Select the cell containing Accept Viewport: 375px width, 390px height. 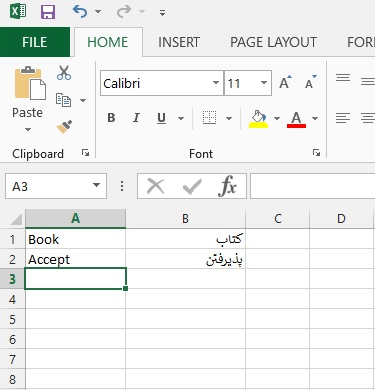(75, 259)
